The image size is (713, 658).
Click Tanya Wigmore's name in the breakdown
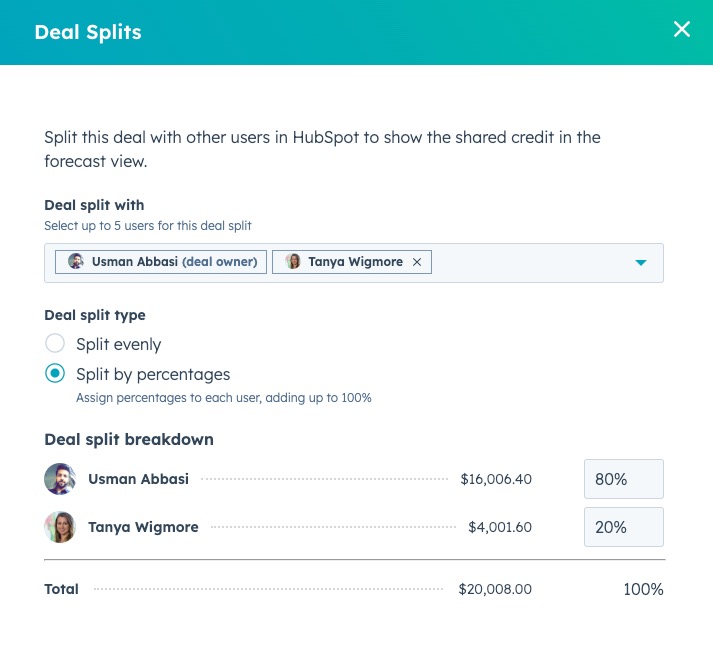143,527
